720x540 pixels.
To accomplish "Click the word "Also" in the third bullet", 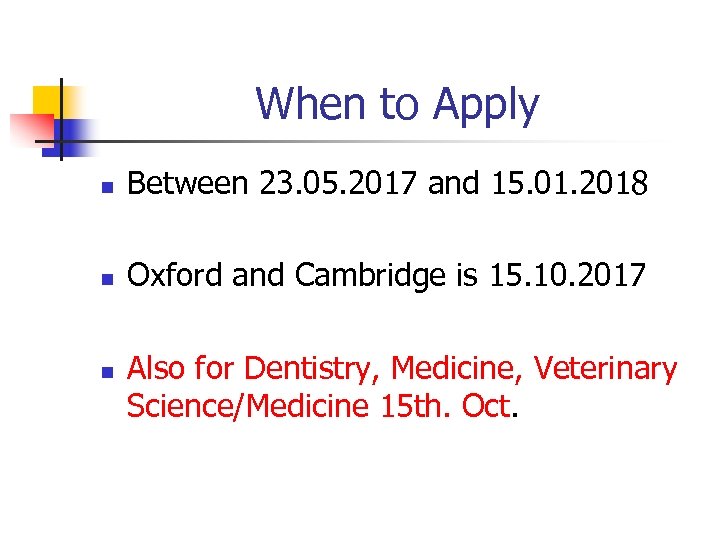I will (155, 370).
